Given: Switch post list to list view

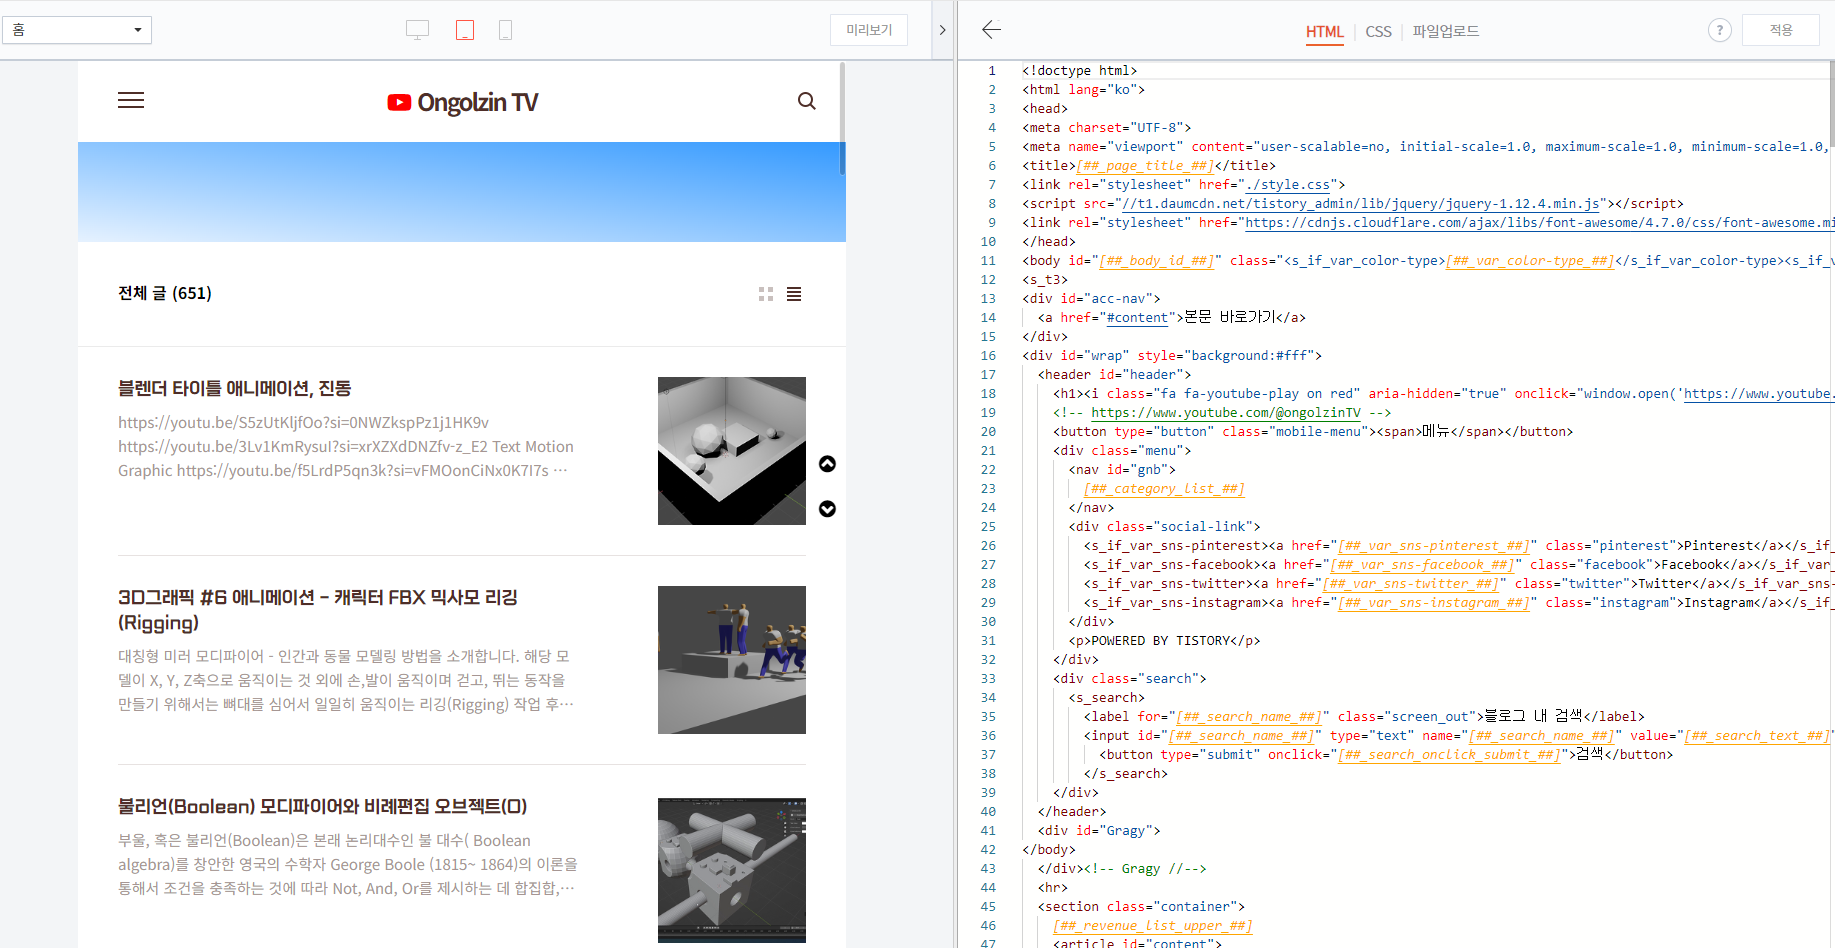Looking at the screenshot, I should click(794, 294).
